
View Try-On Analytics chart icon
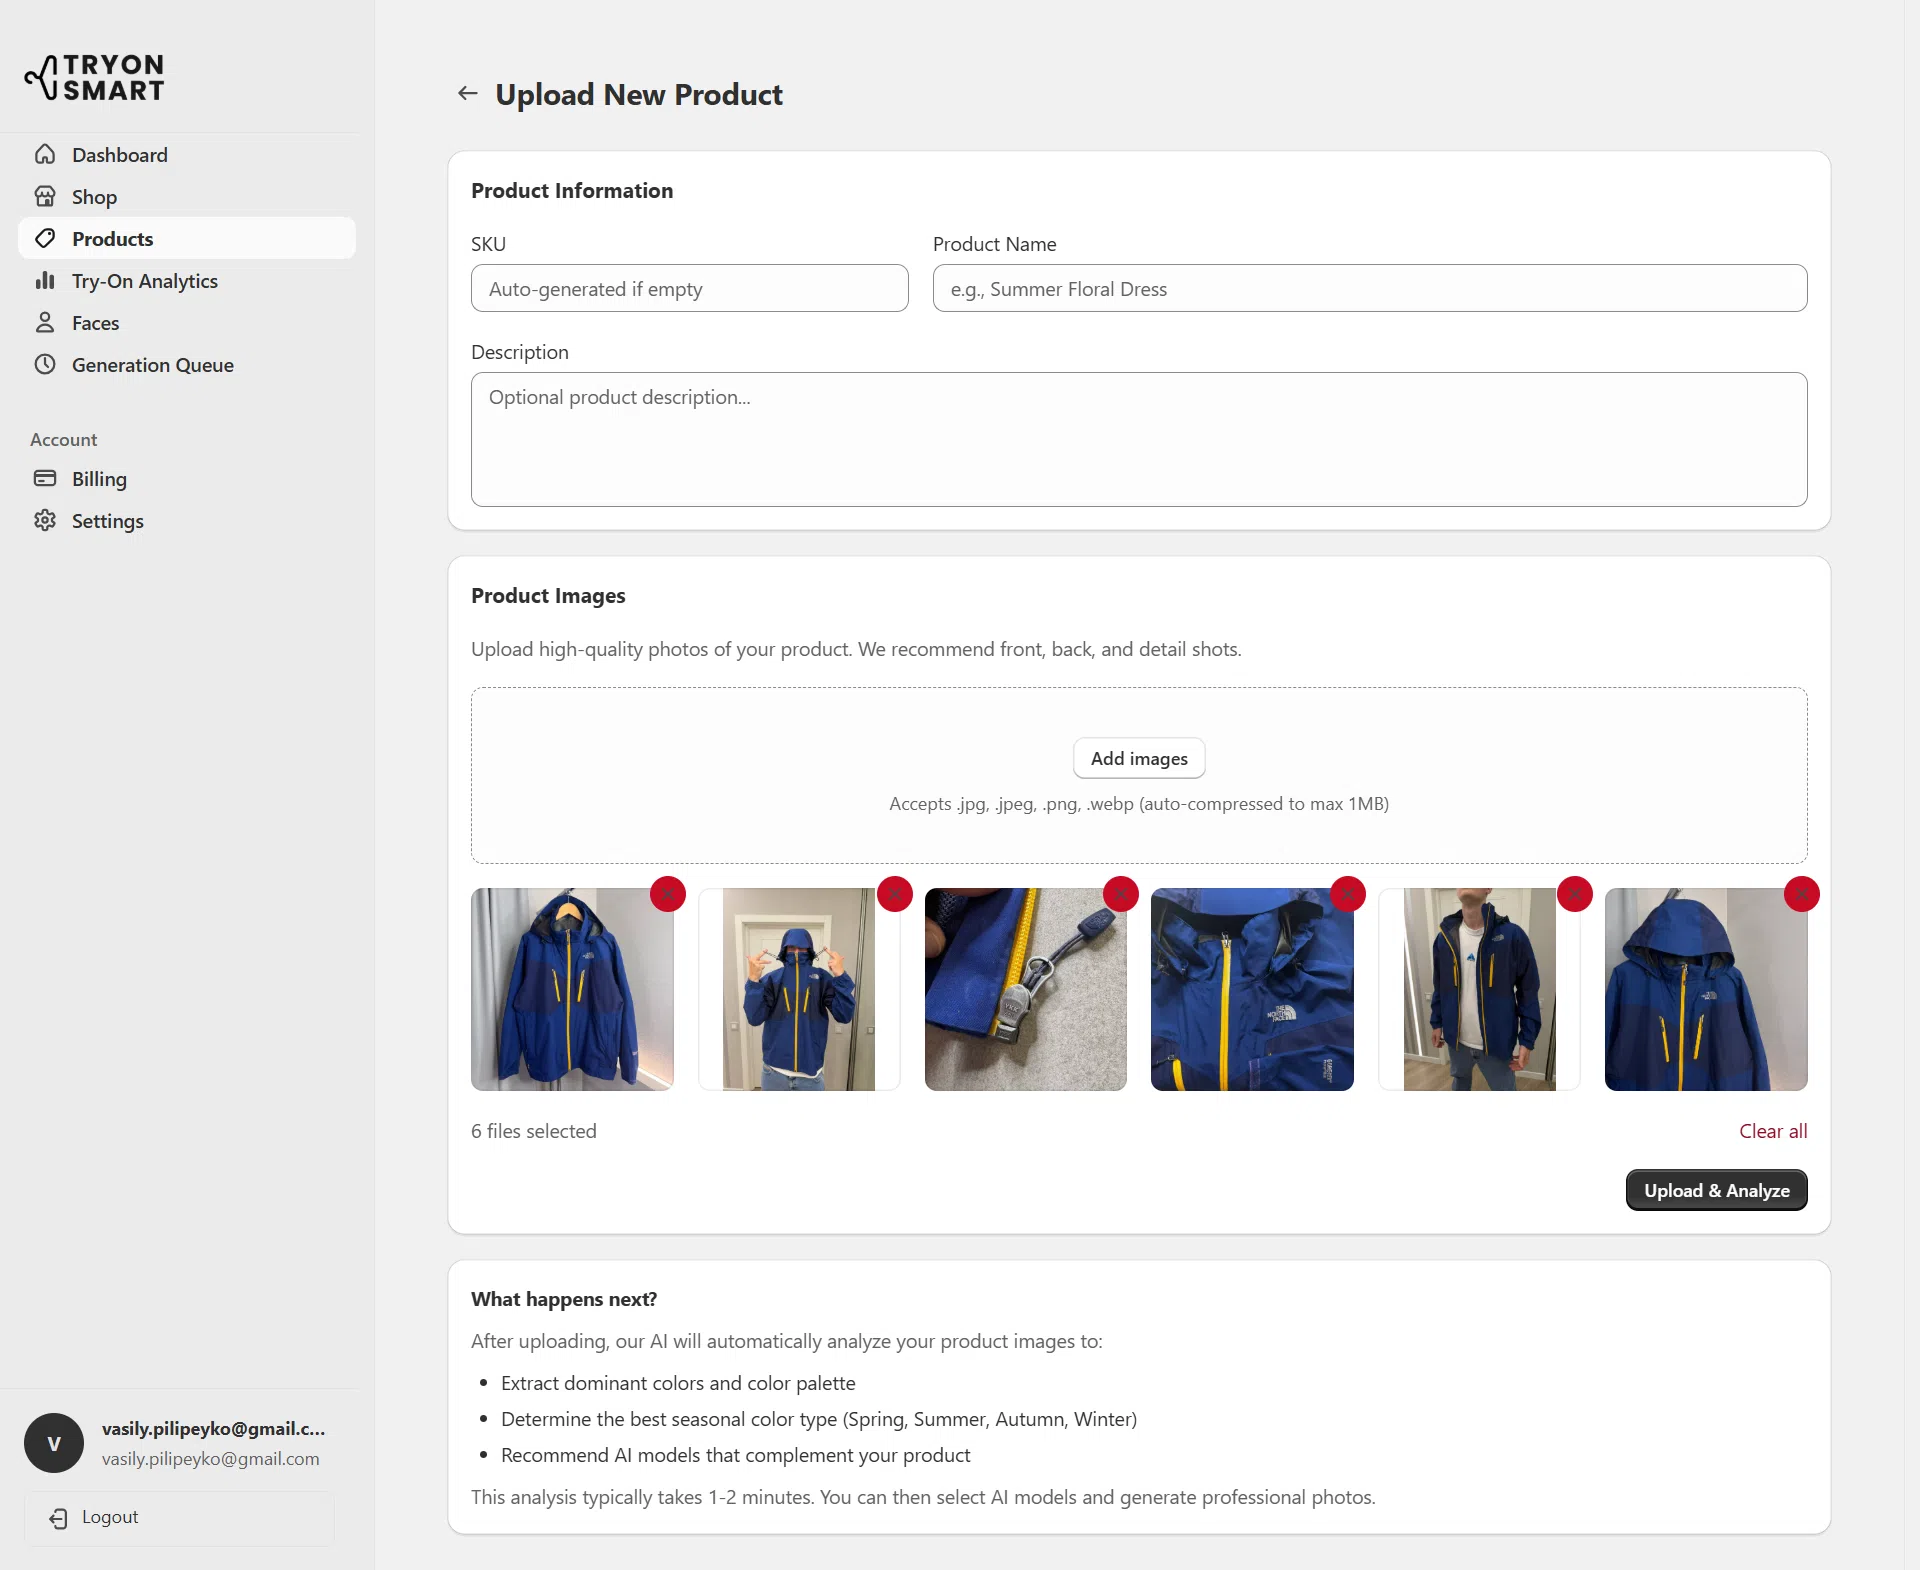coord(46,281)
